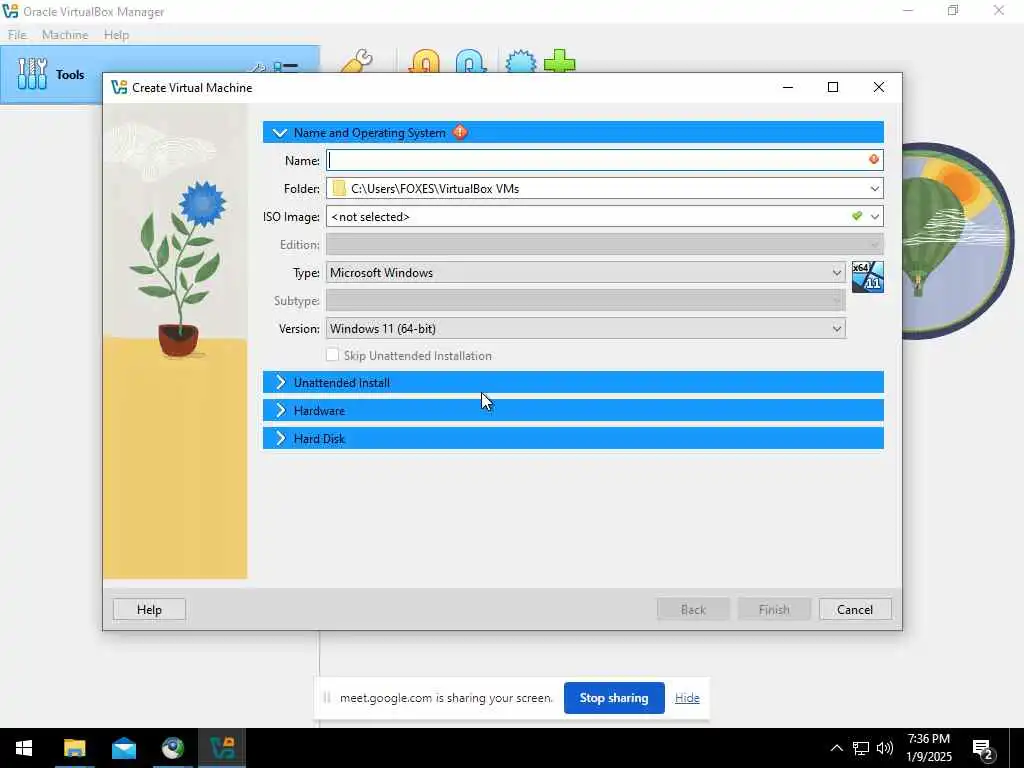Screen dimensions: 1024x768
Task: Click the warning icon in section header
Action: click(x=460, y=132)
